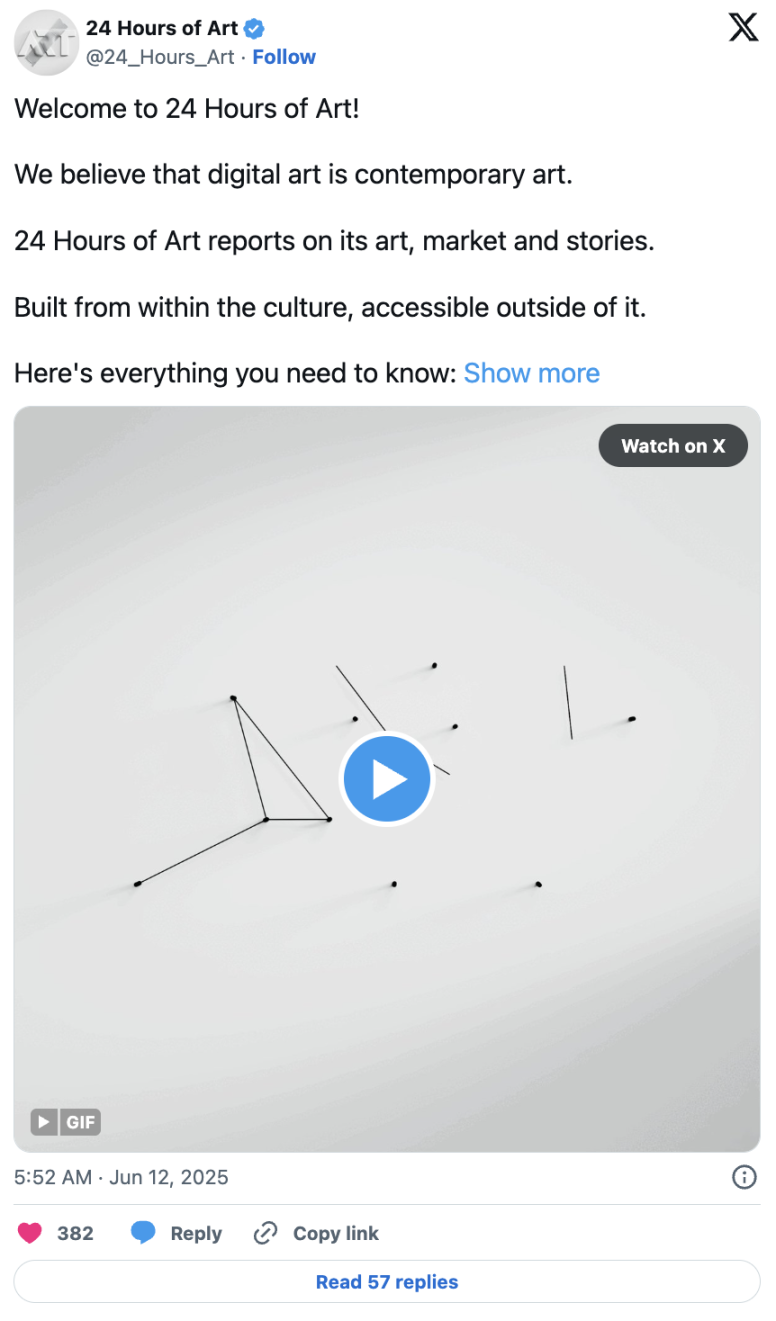776x1321 pixels.
Task: Click the 382 likes count
Action: [x=75, y=1233]
